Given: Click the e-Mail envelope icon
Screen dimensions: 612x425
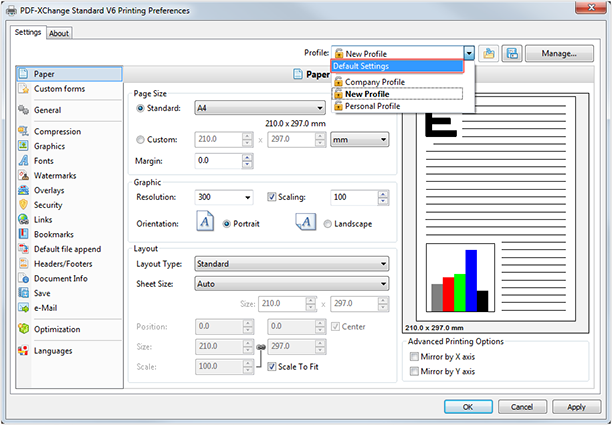Looking at the screenshot, I should [23, 308].
